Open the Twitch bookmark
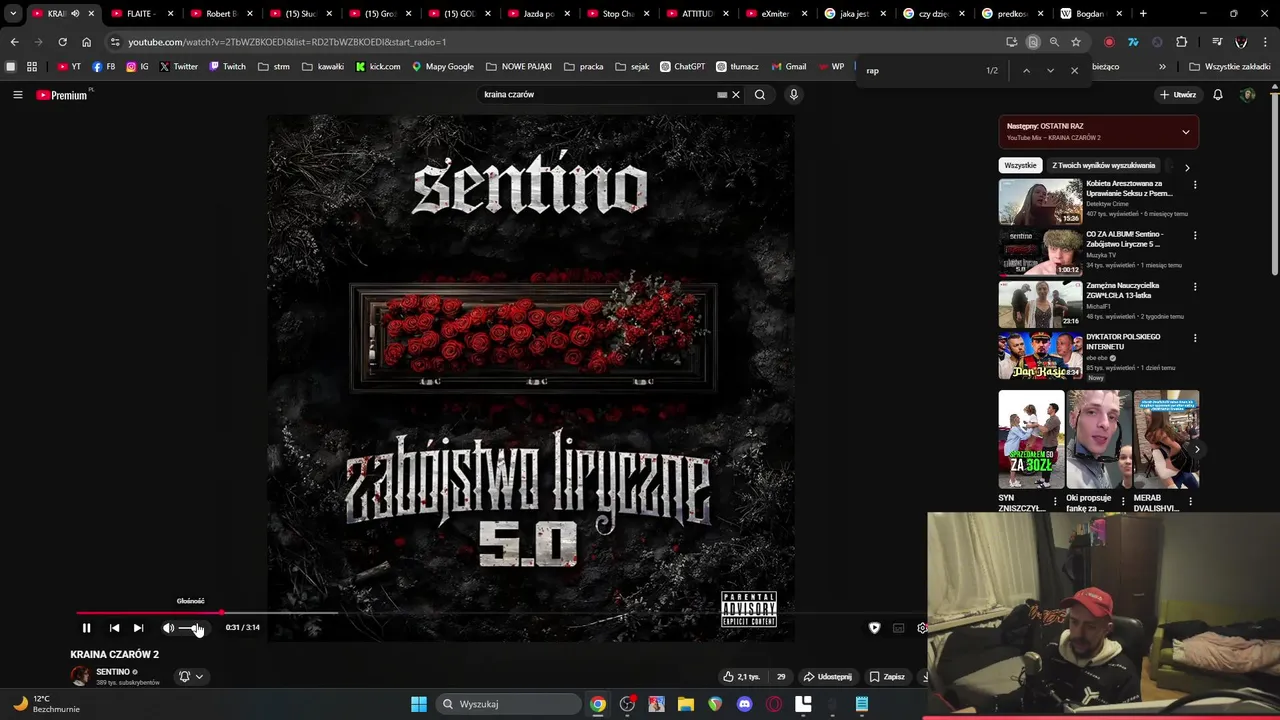The width and height of the screenshot is (1280, 720). 227,67
